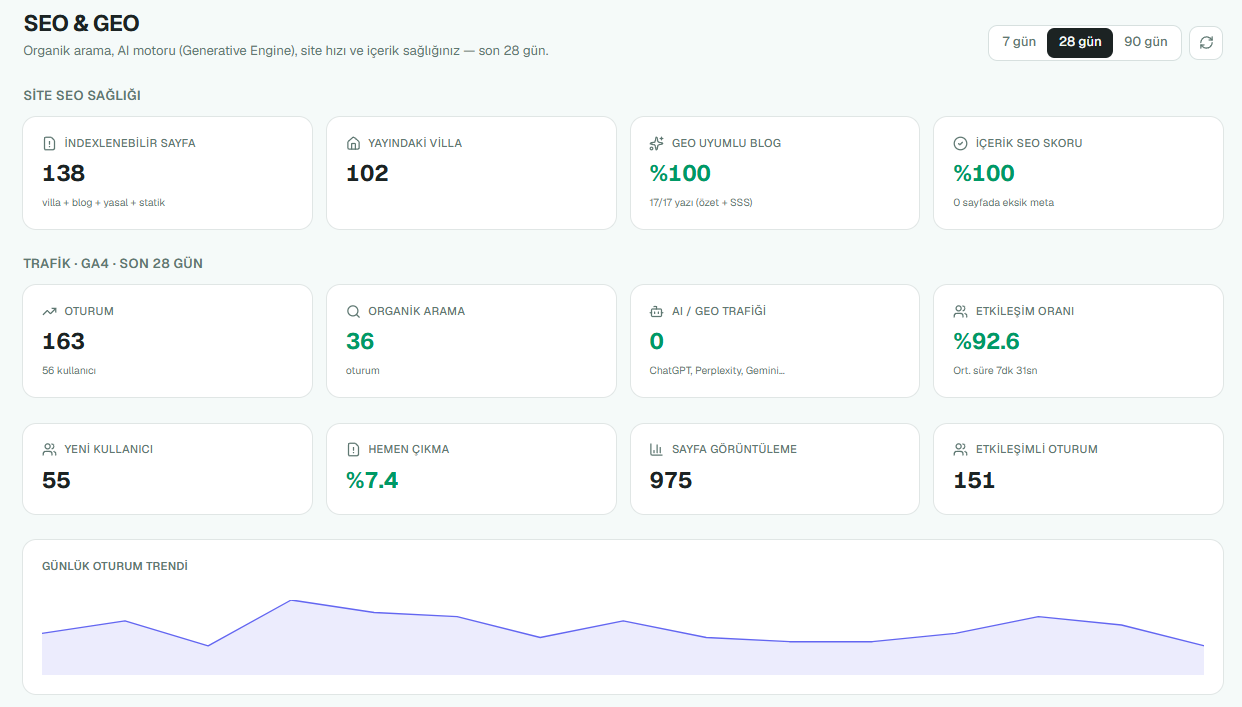Screen dimensions: 1242x707
Task: Click the '17/17 yazı (özet + SSS)' note
Action: pyautogui.click(x=701, y=202)
